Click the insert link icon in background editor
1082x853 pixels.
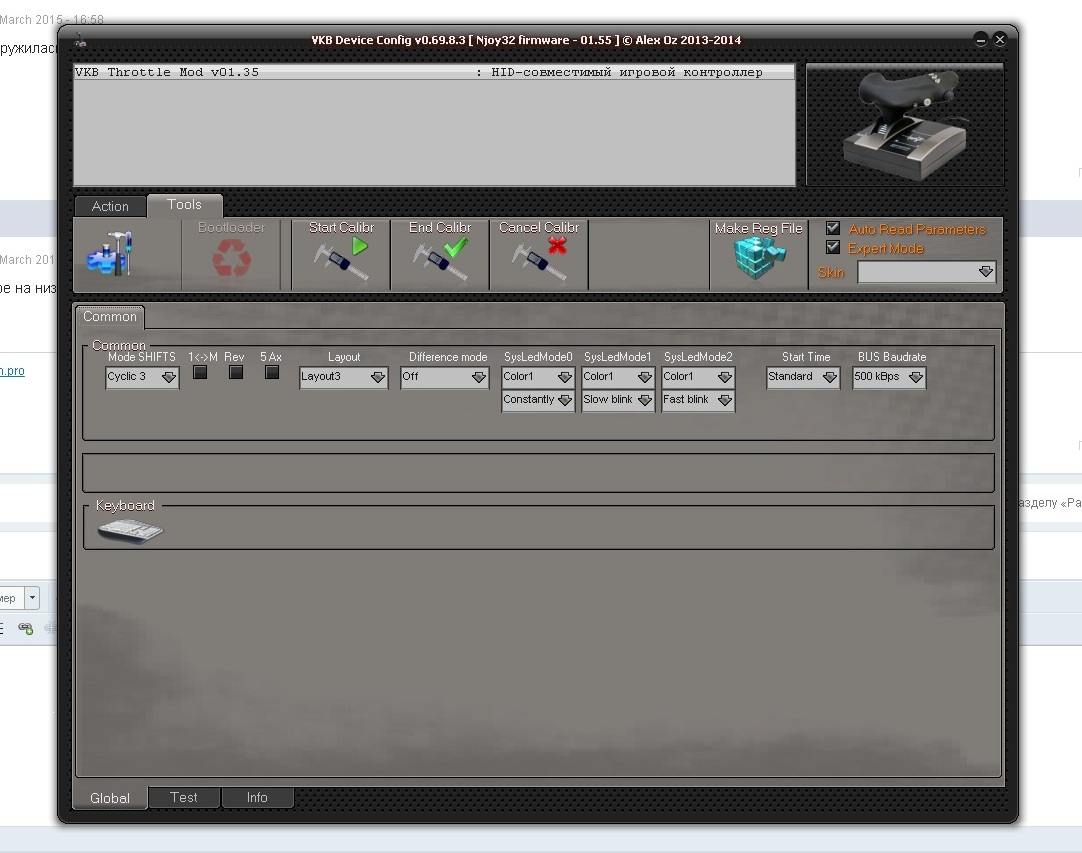click(x=25, y=628)
